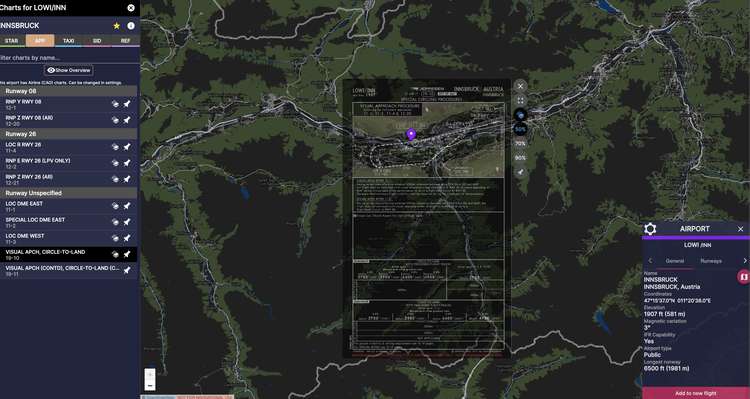Close the Charts for LOWI/INN panel

pyautogui.click(x=131, y=8)
